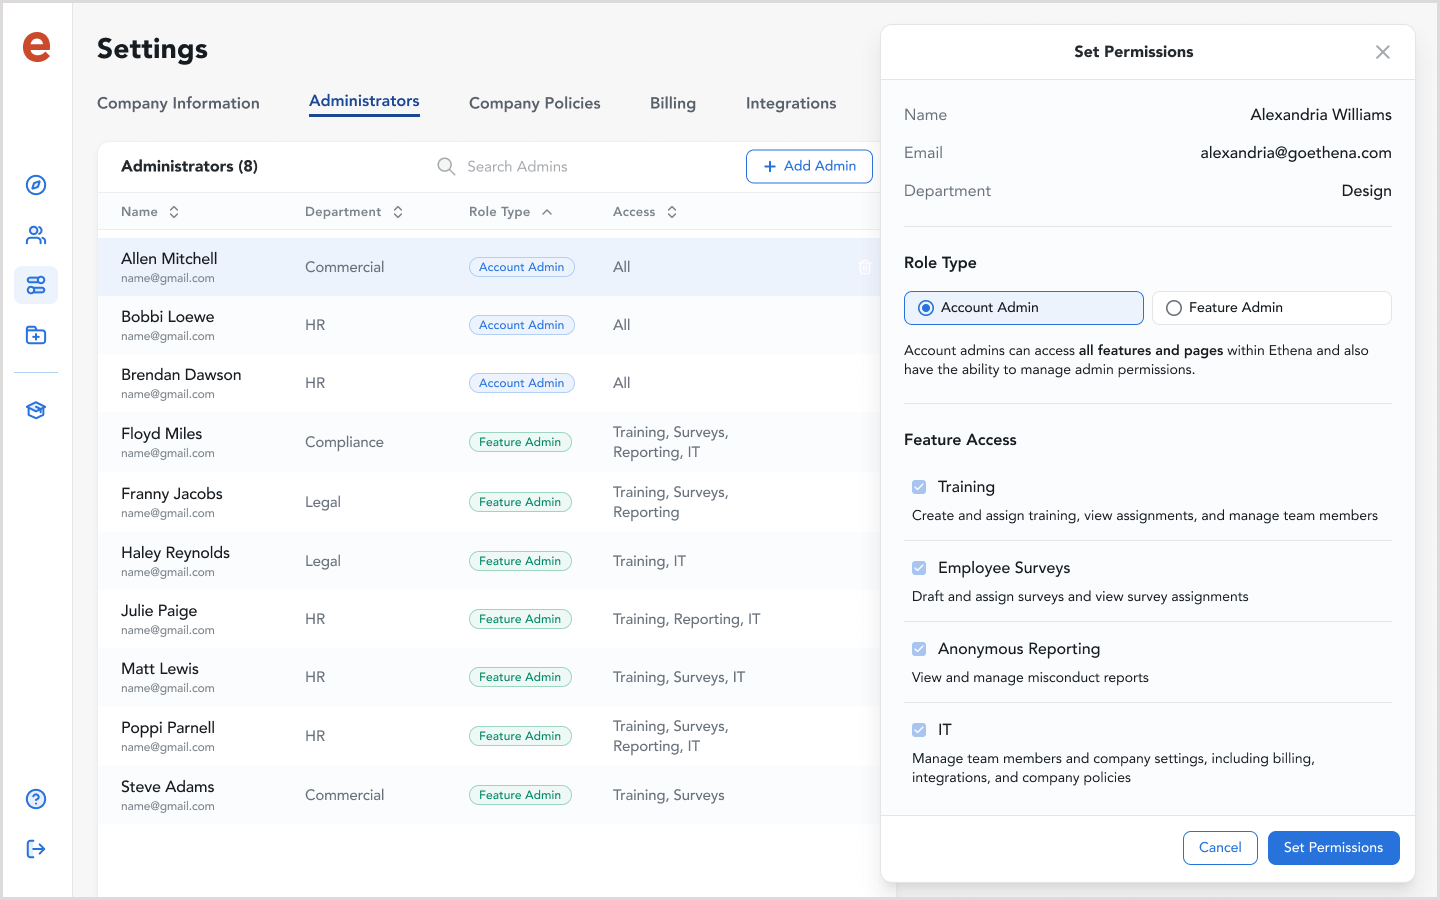The width and height of the screenshot is (1440, 900).
Task: Select Haley Reynolds in the admin list
Action: point(175,553)
